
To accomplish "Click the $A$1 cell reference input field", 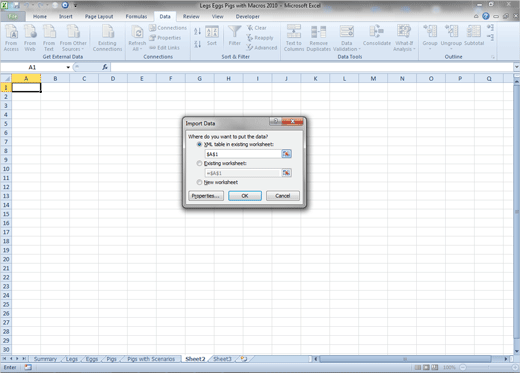I will pyautogui.click(x=243, y=154).
